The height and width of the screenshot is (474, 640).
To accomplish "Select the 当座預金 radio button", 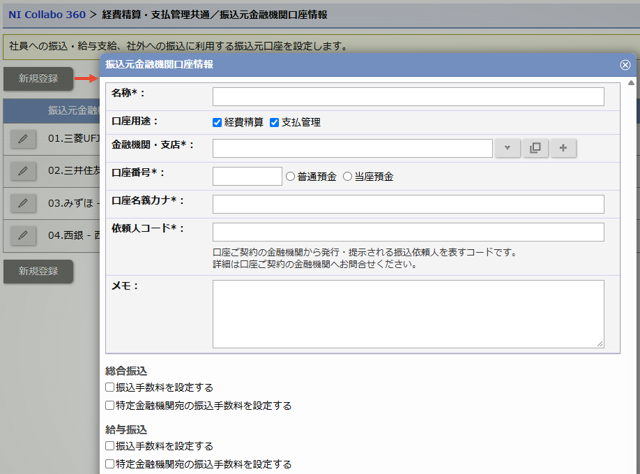I will click(348, 176).
